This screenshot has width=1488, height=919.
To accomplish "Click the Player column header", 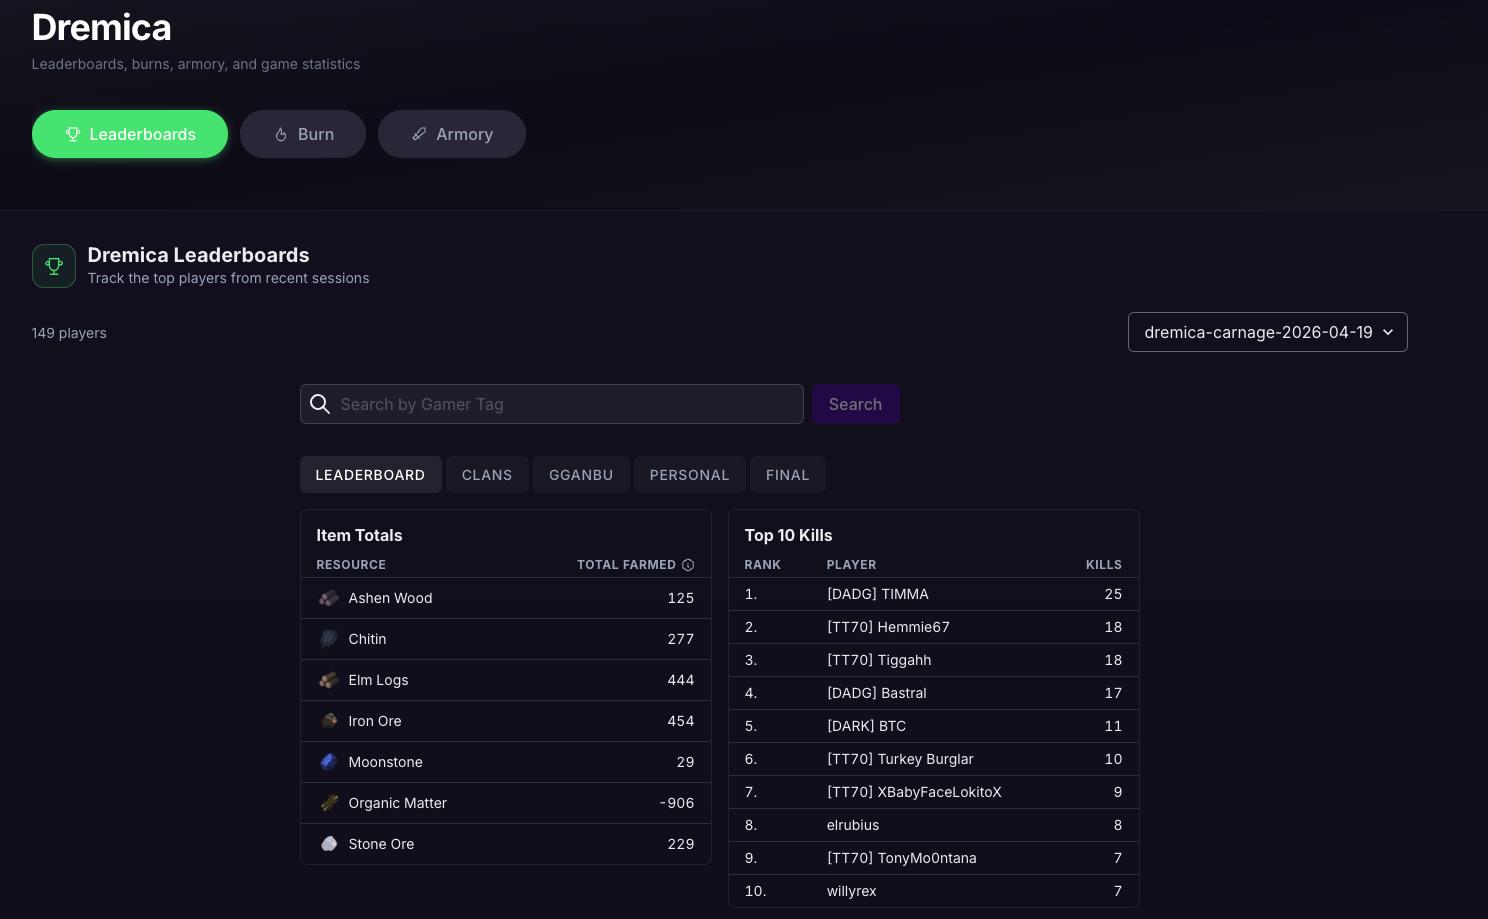I will pyautogui.click(x=851, y=565).
